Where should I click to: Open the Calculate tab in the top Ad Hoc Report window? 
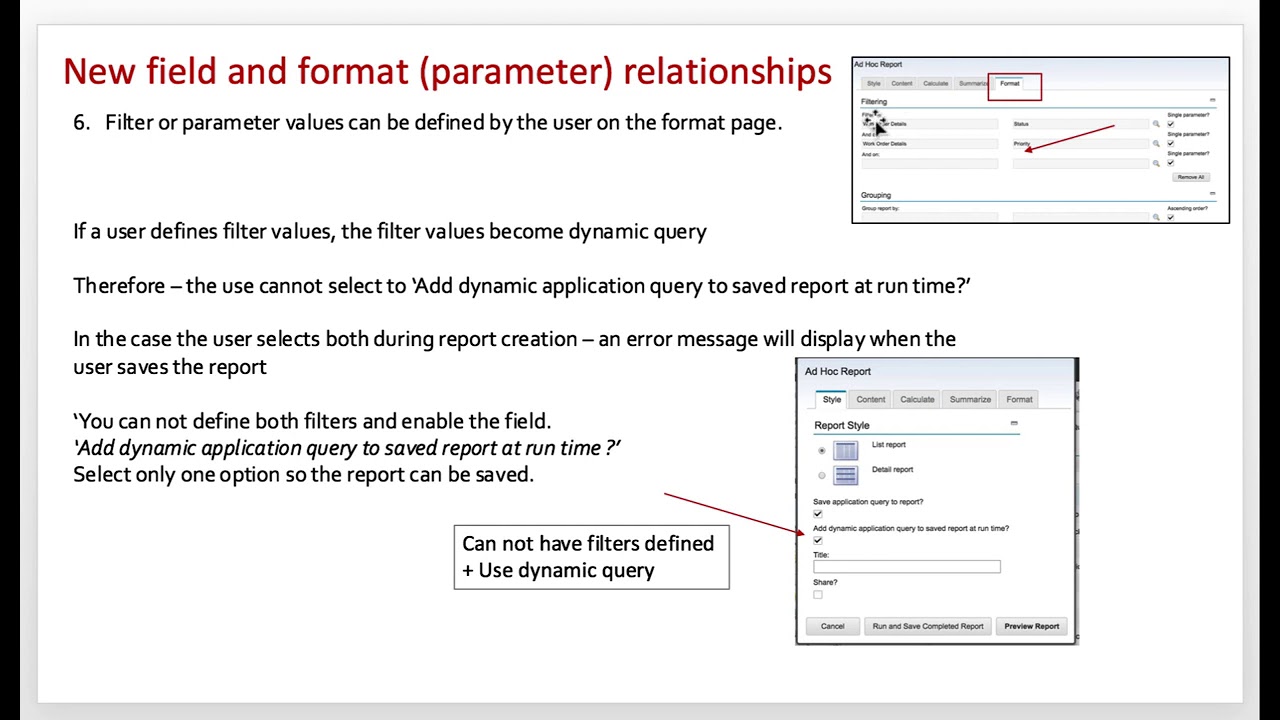click(x=936, y=84)
